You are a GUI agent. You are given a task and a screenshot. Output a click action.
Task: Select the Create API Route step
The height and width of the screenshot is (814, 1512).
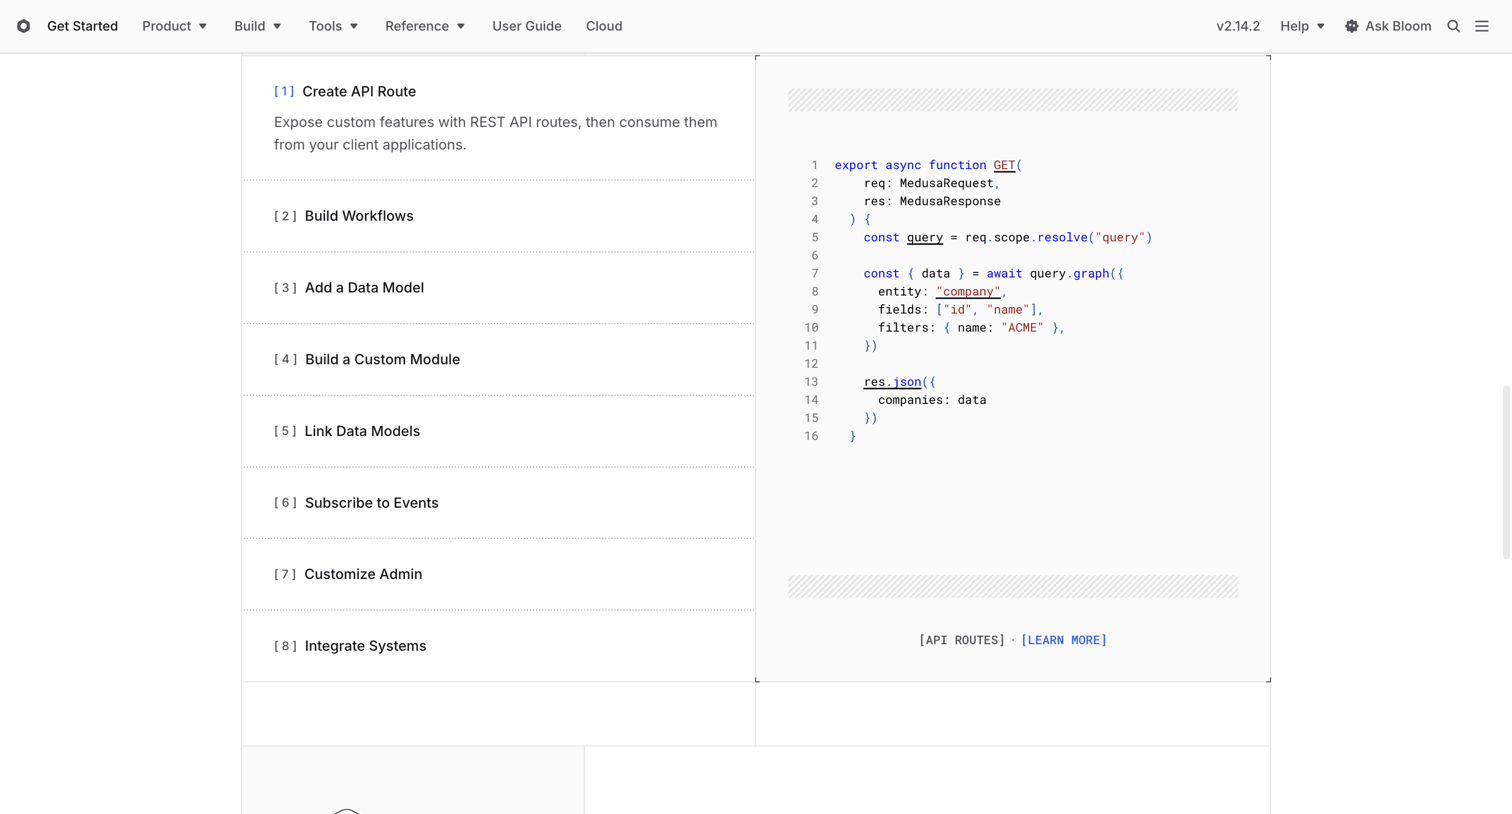click(498, 117)
